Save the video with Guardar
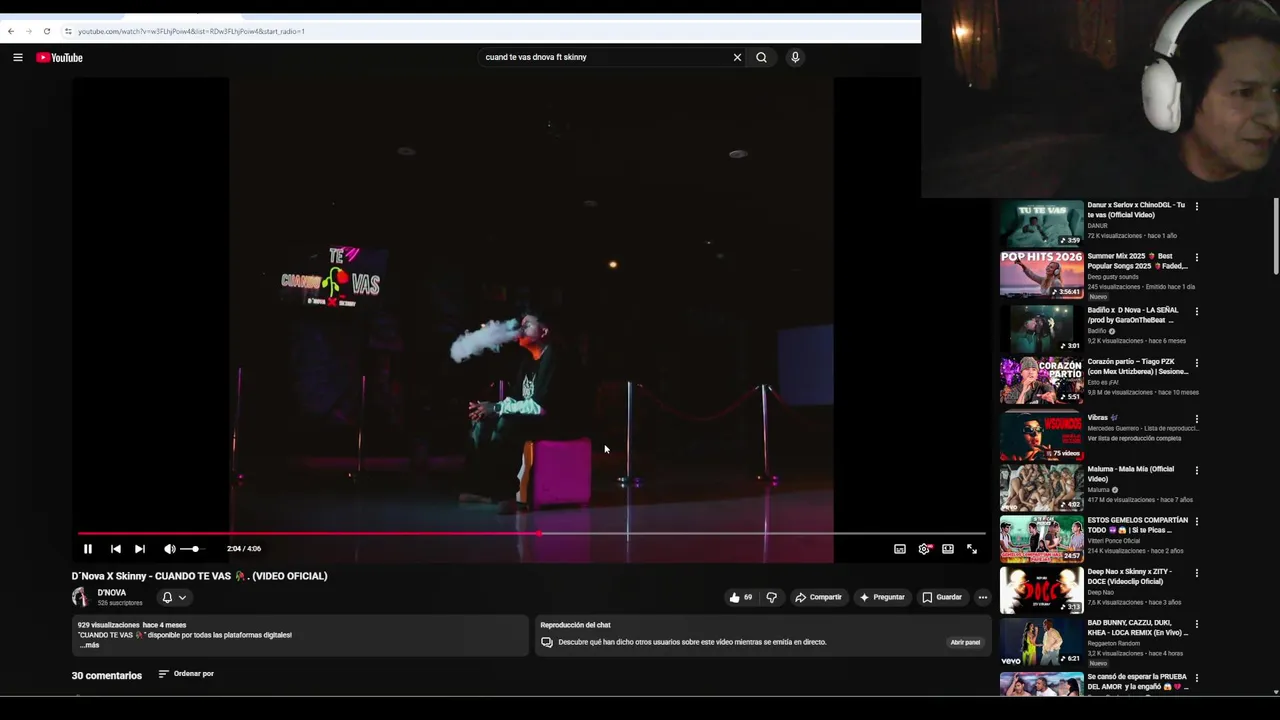Image resolution: width=1280 pixels, height=720 pixels. point(942,597)
